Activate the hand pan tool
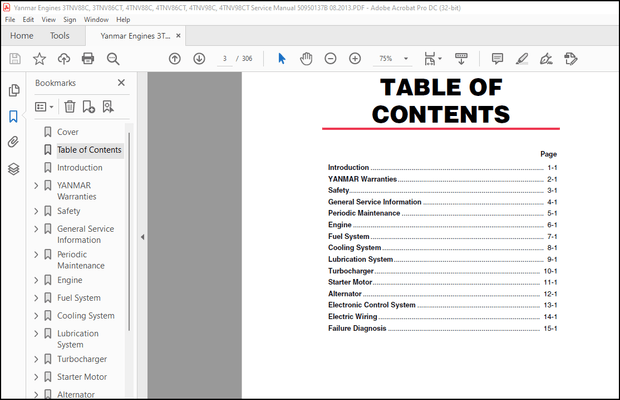 coord(306,59)
